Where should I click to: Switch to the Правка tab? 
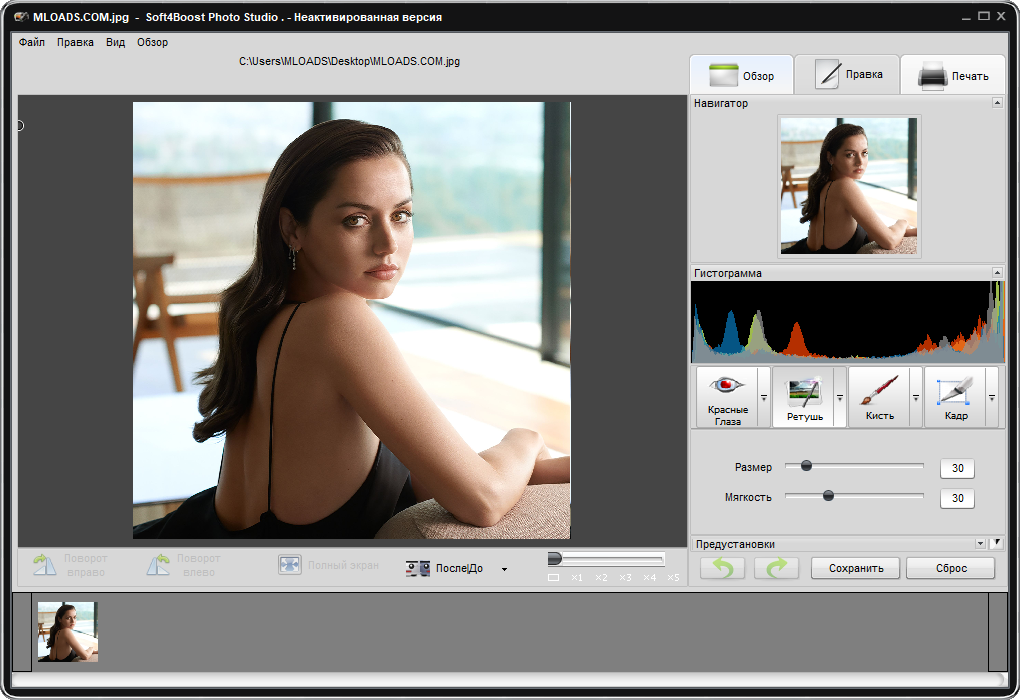pos(847,75)
